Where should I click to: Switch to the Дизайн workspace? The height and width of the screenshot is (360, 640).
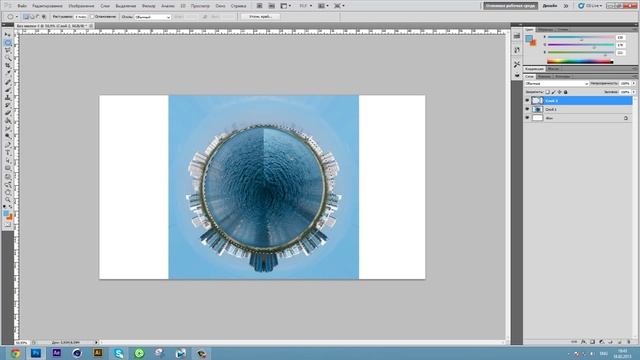coord(550,6)
